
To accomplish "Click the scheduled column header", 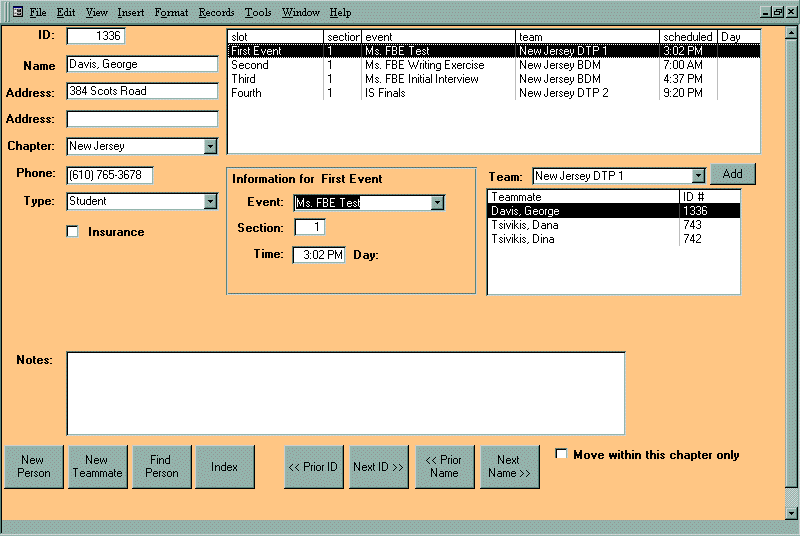I will [x=688, y=37].
